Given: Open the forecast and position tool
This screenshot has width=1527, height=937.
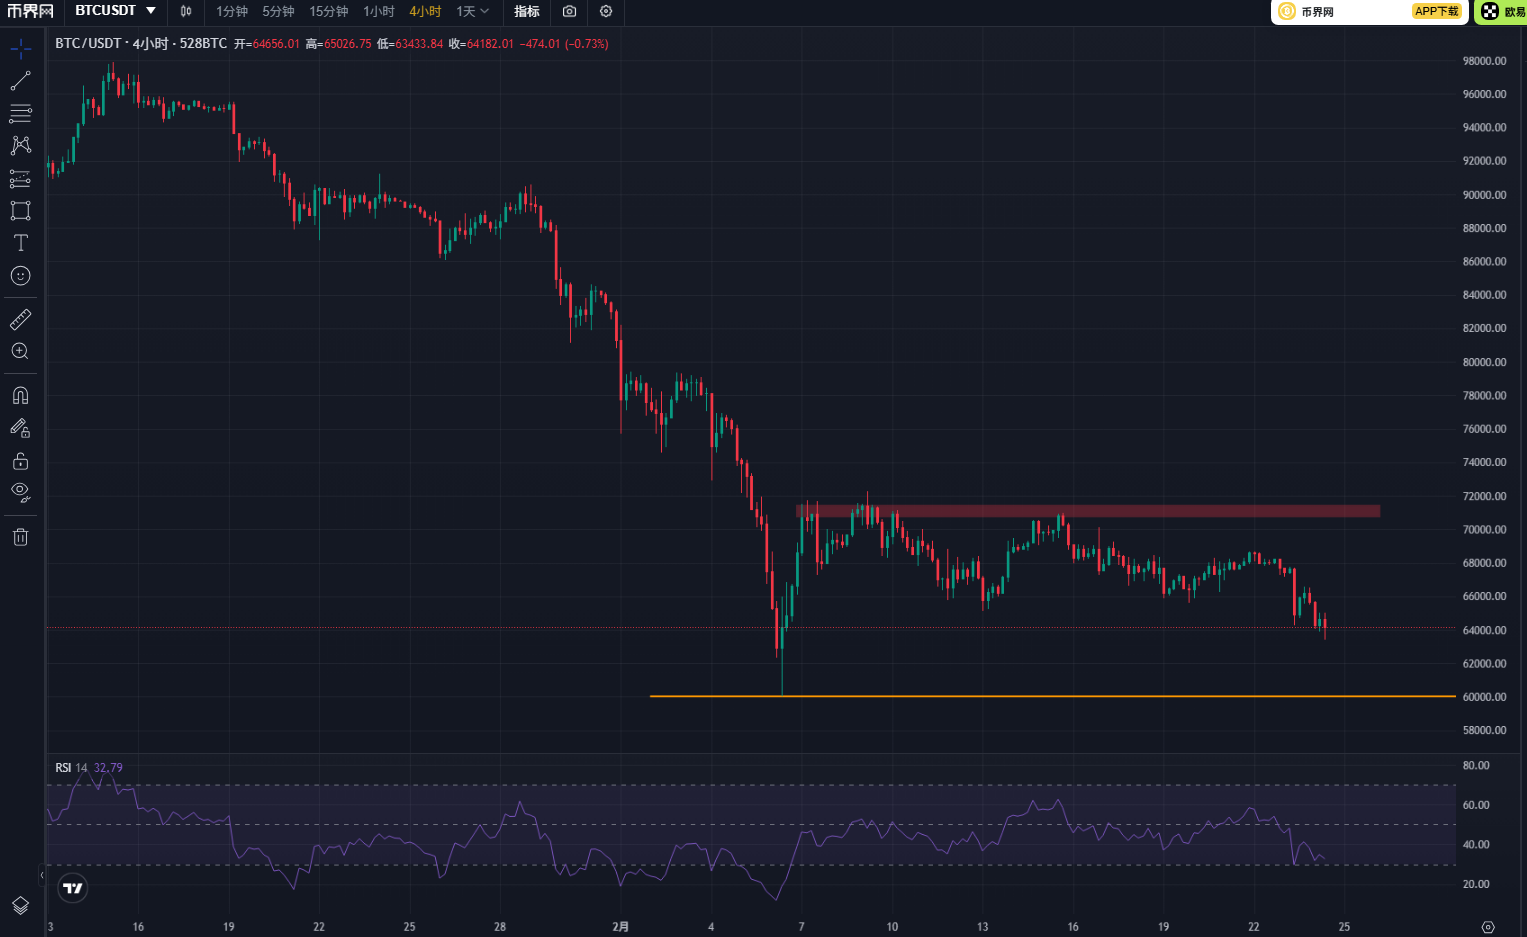Looking at the screenshot, I should 20,179.
